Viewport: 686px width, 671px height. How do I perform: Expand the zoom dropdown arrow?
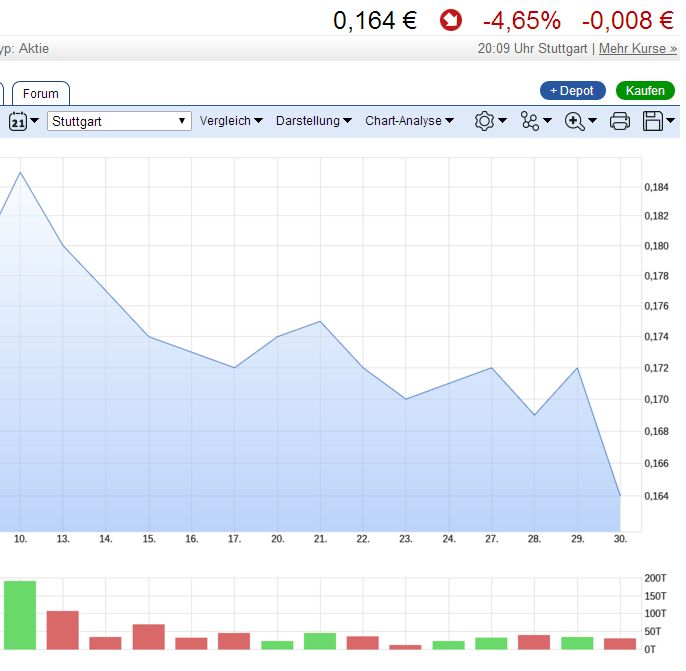click(592, 120)
